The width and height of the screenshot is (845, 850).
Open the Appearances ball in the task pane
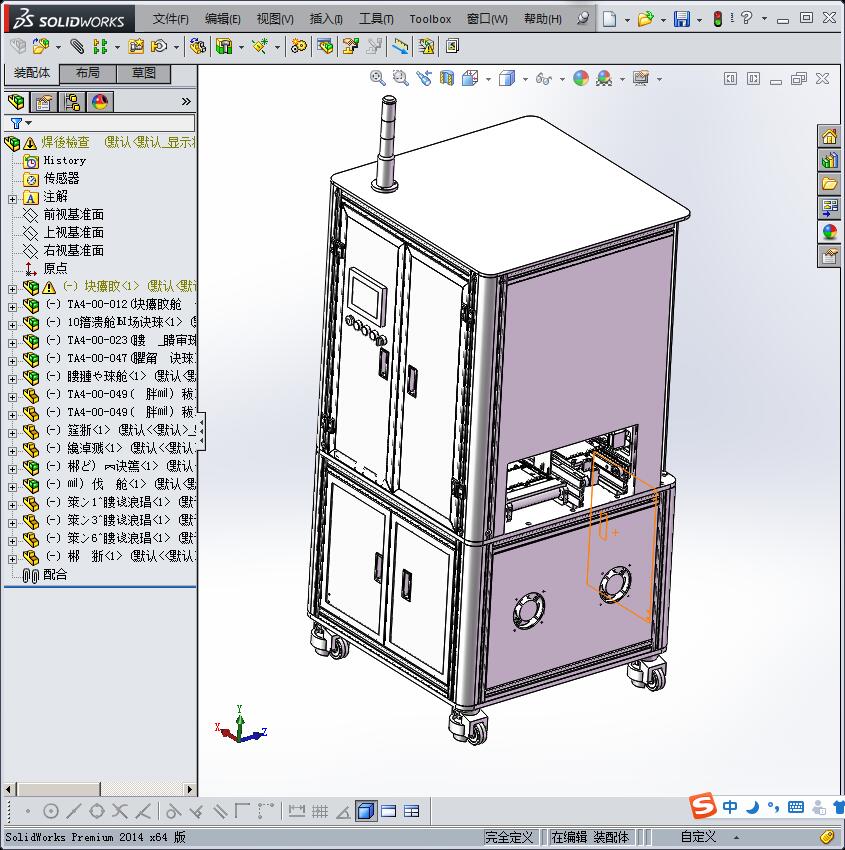click(x=829, y=232)
